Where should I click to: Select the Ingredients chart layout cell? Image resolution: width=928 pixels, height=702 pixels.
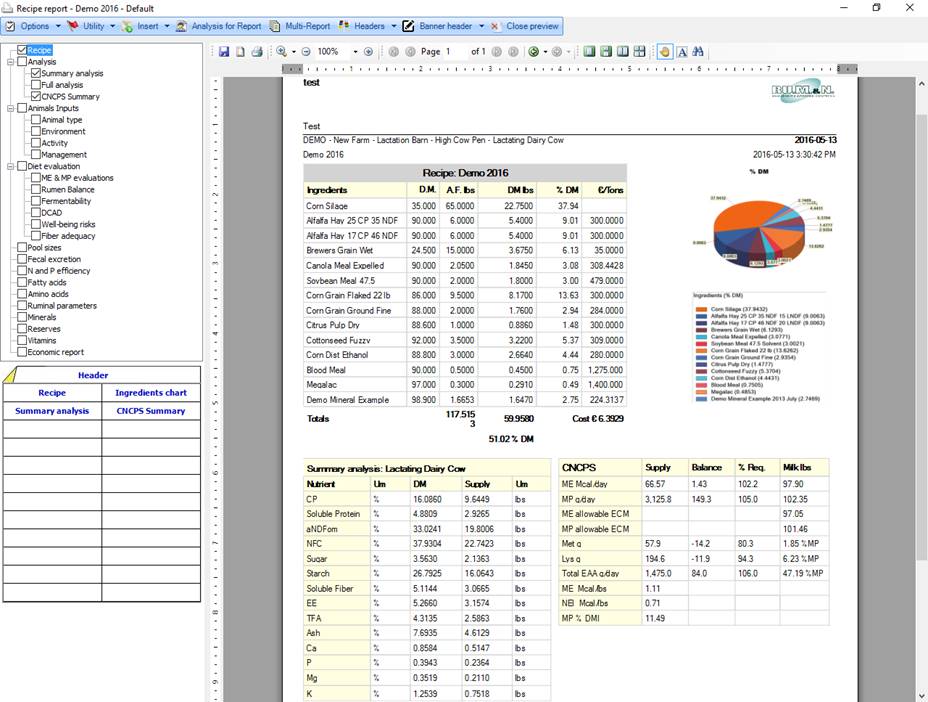[151, 393]
